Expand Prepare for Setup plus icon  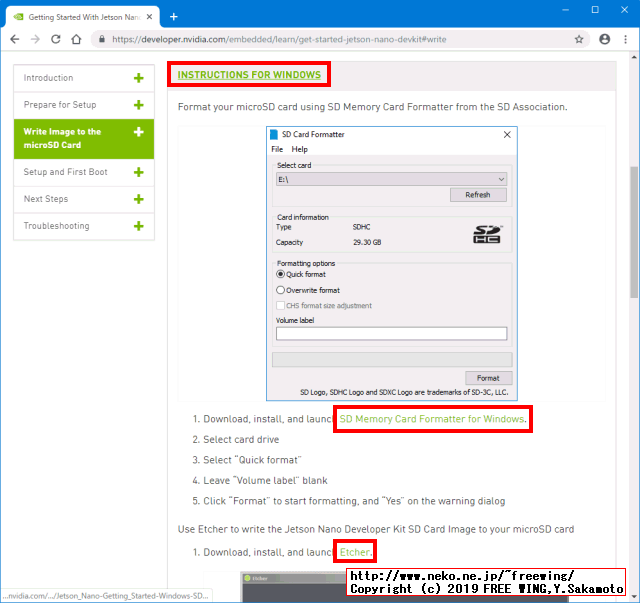[x=139, y=105]
